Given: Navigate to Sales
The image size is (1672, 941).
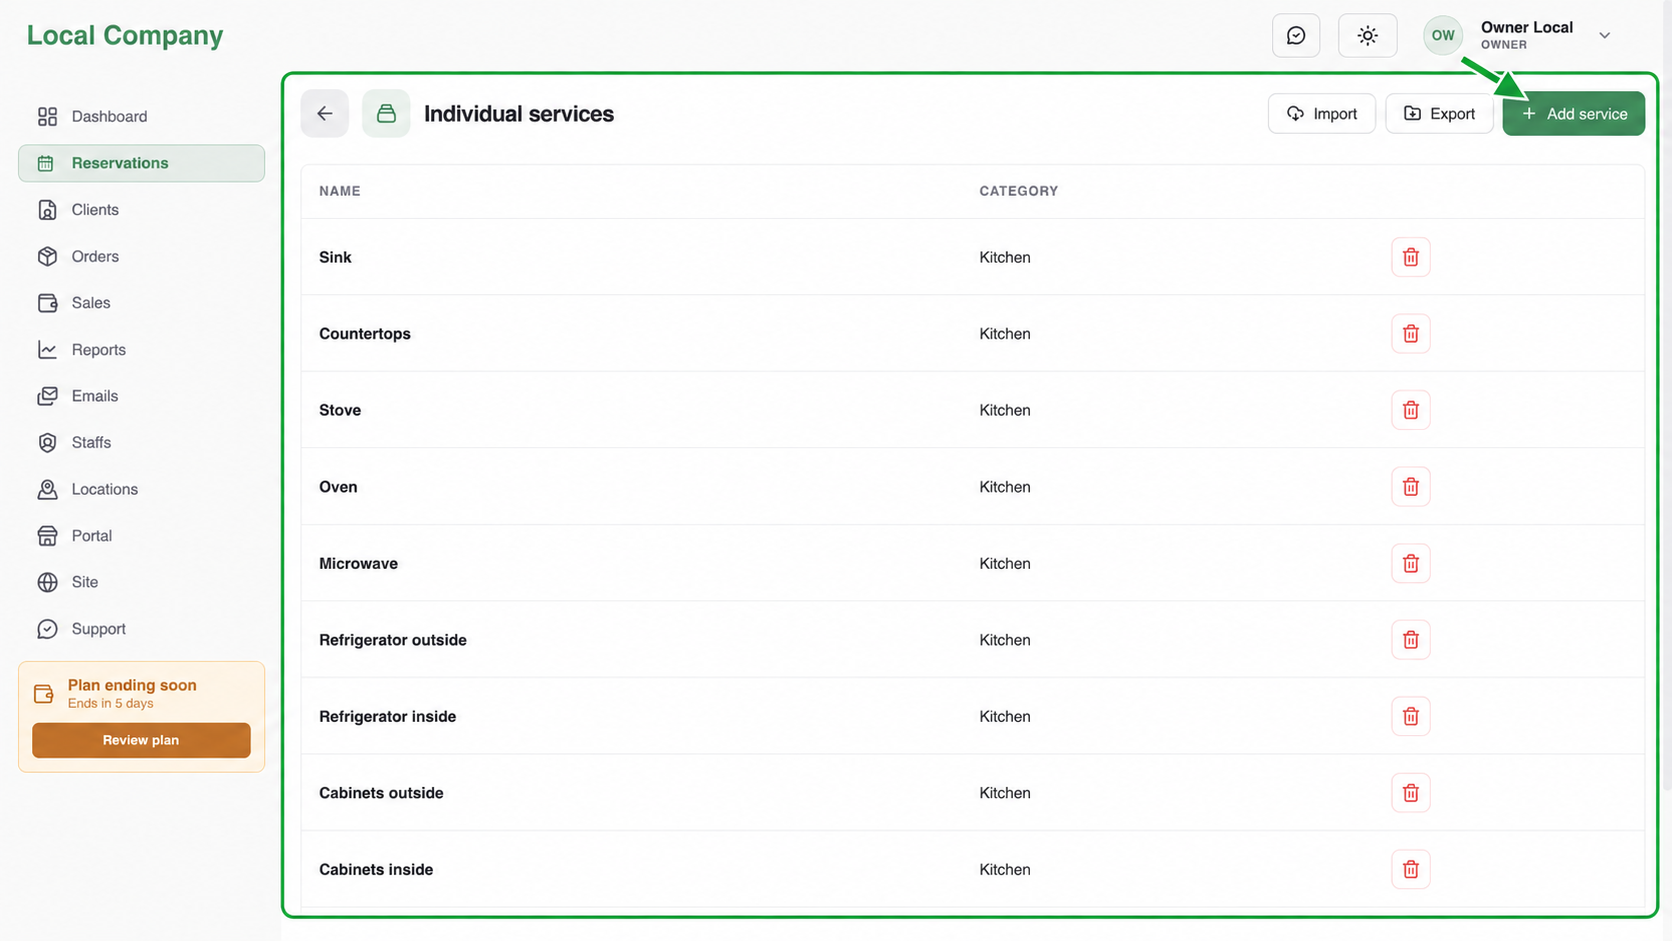Looking at the screenshot, I should click(x=141, y=303).
